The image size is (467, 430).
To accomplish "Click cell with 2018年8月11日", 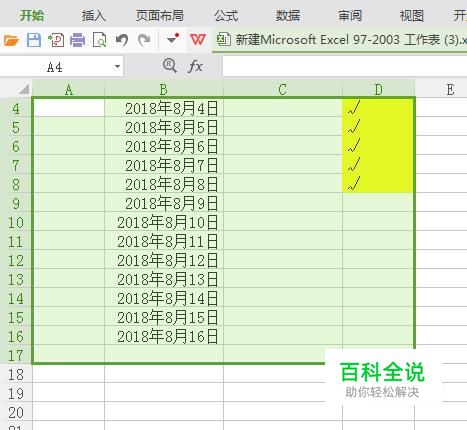I will click(x=164, y=242).
